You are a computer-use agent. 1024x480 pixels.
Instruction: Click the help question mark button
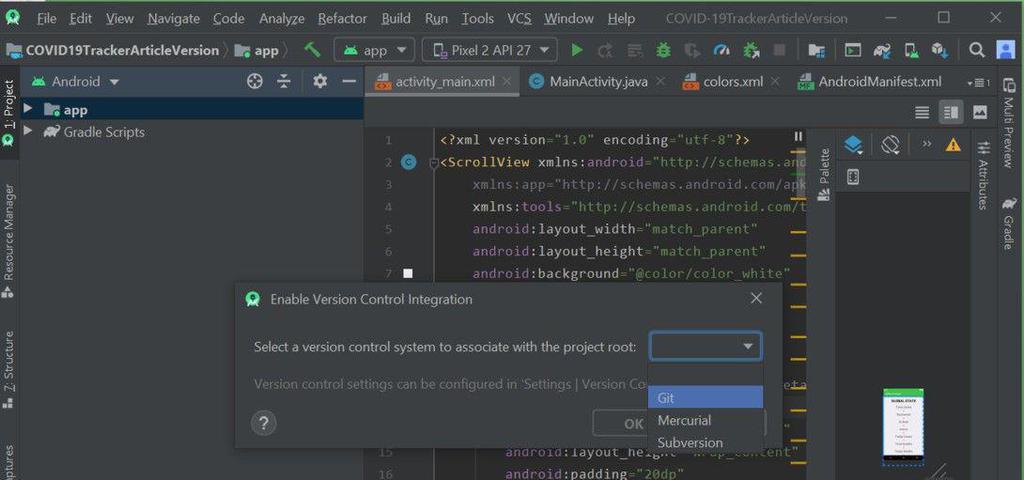263,423
